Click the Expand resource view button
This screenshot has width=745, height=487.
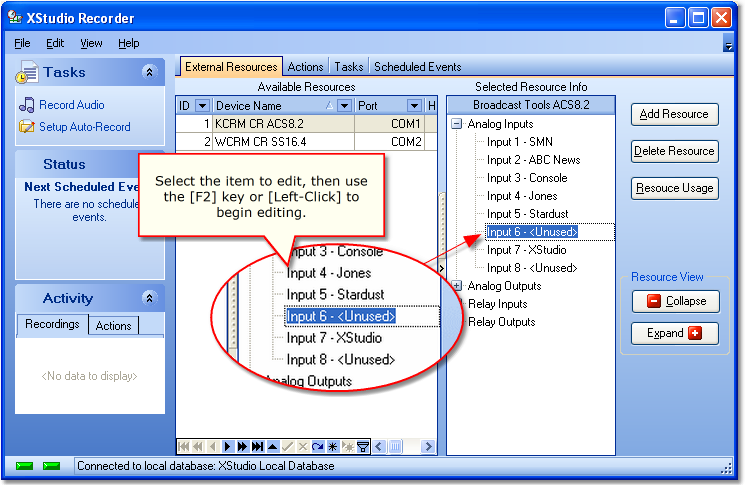[x=674, y=333]
